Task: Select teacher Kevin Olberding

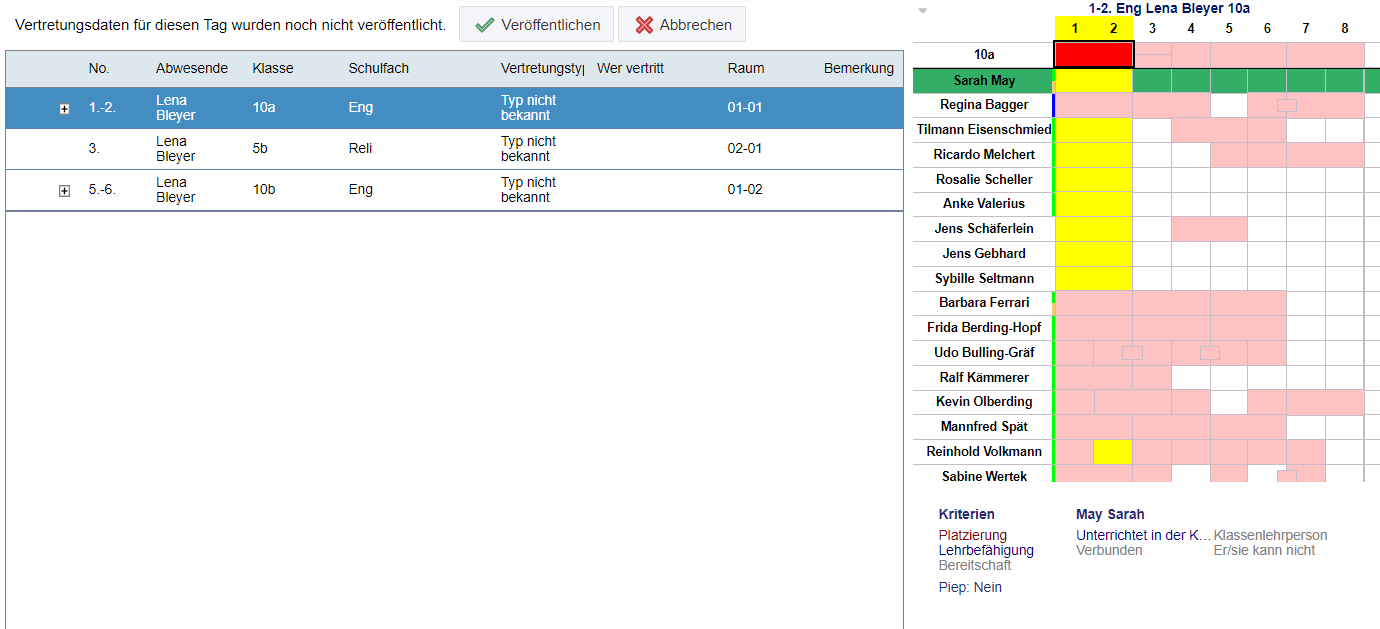Action: click(984, 401)
